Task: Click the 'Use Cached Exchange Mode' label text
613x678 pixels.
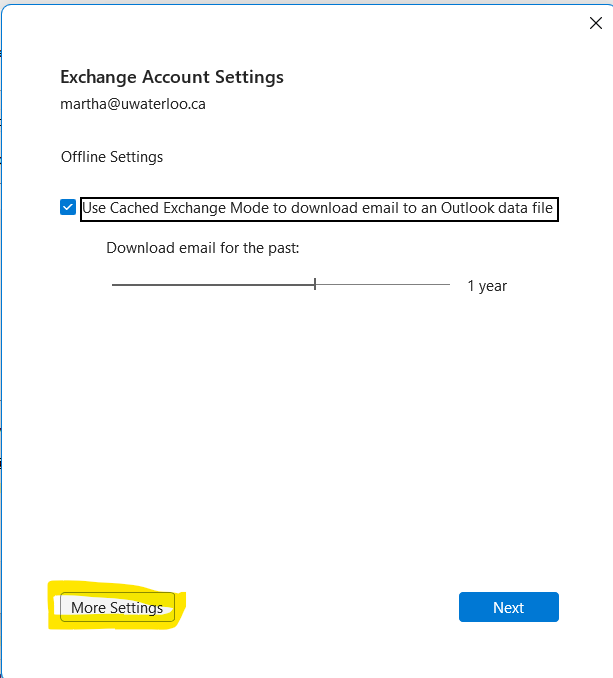Action: tap(317, 208)
